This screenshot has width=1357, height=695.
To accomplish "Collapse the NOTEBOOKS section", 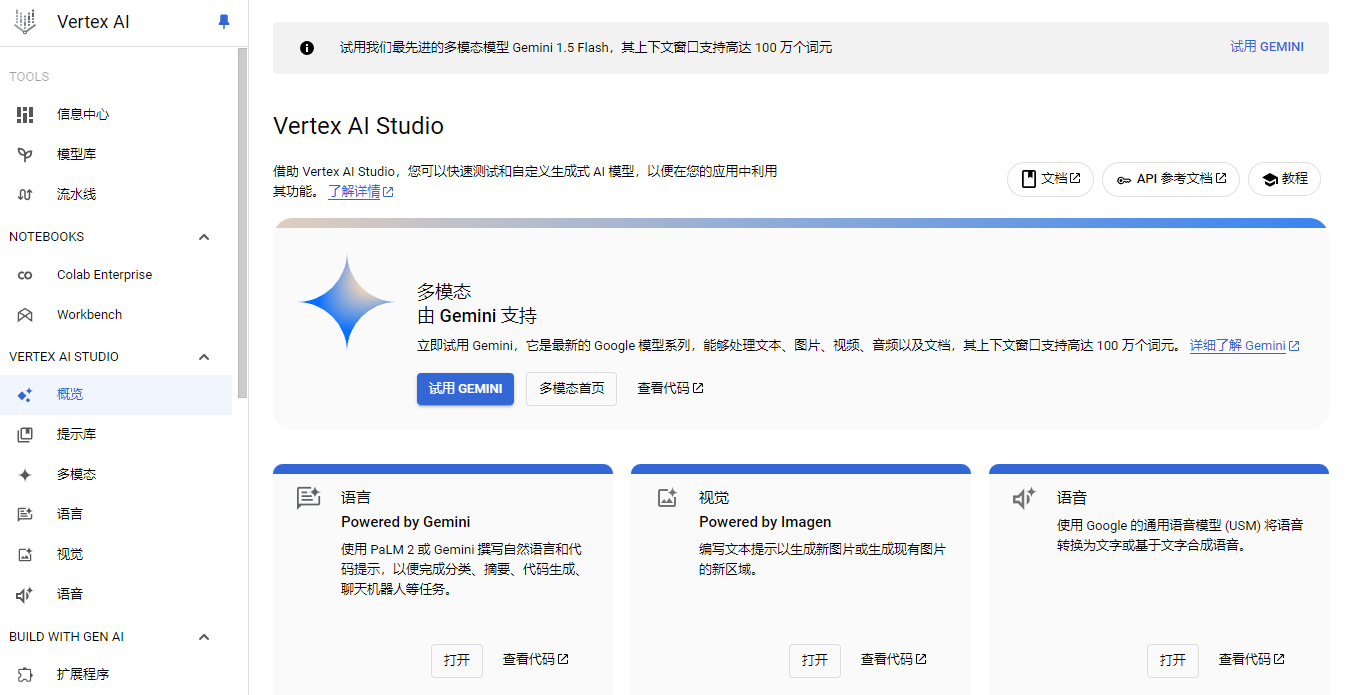I will (204, 237).
